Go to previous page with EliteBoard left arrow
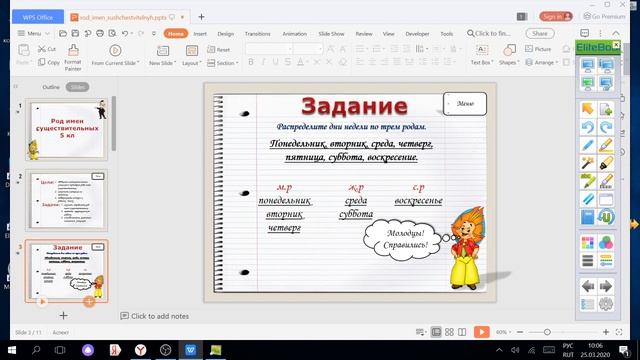This screenshot has height=360, width=640. tap(587, 286)
